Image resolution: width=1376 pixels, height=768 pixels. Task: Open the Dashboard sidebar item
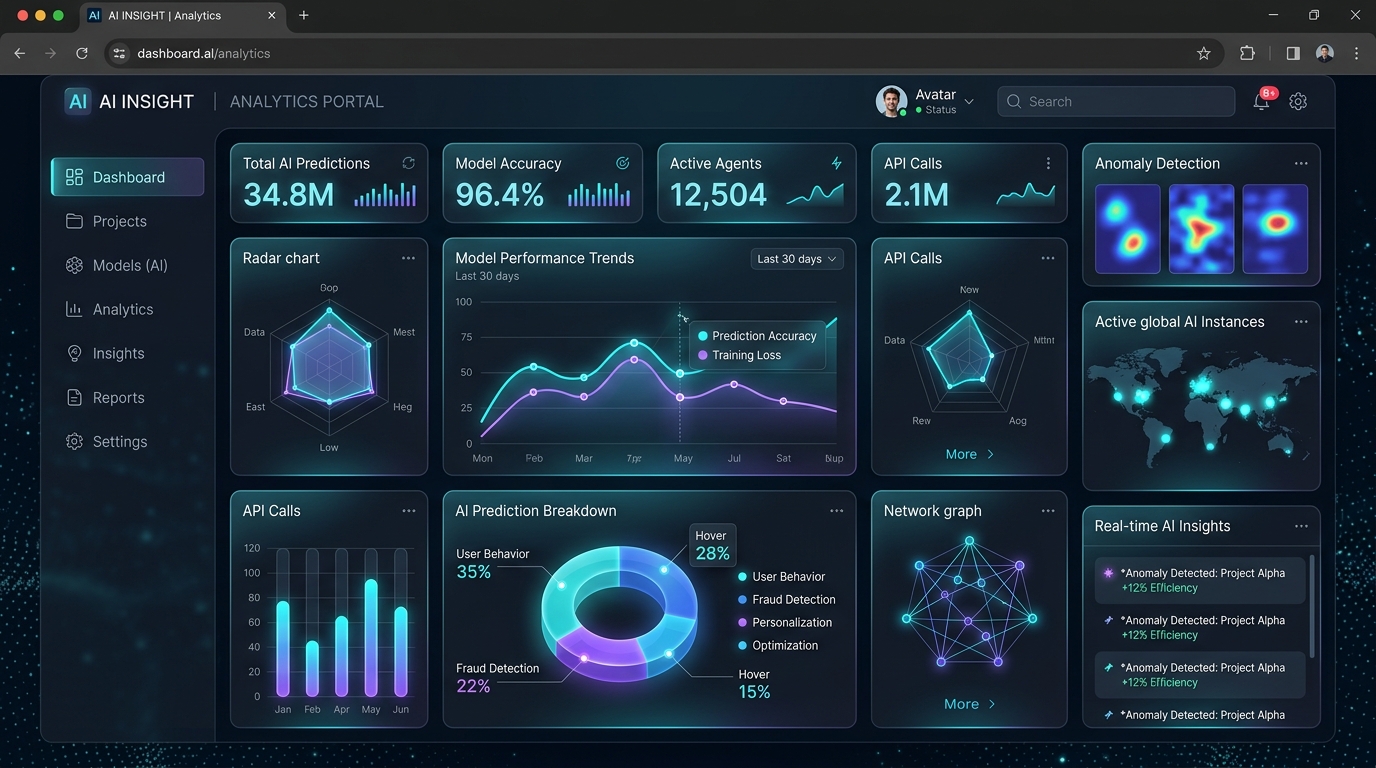coord(127,177)
